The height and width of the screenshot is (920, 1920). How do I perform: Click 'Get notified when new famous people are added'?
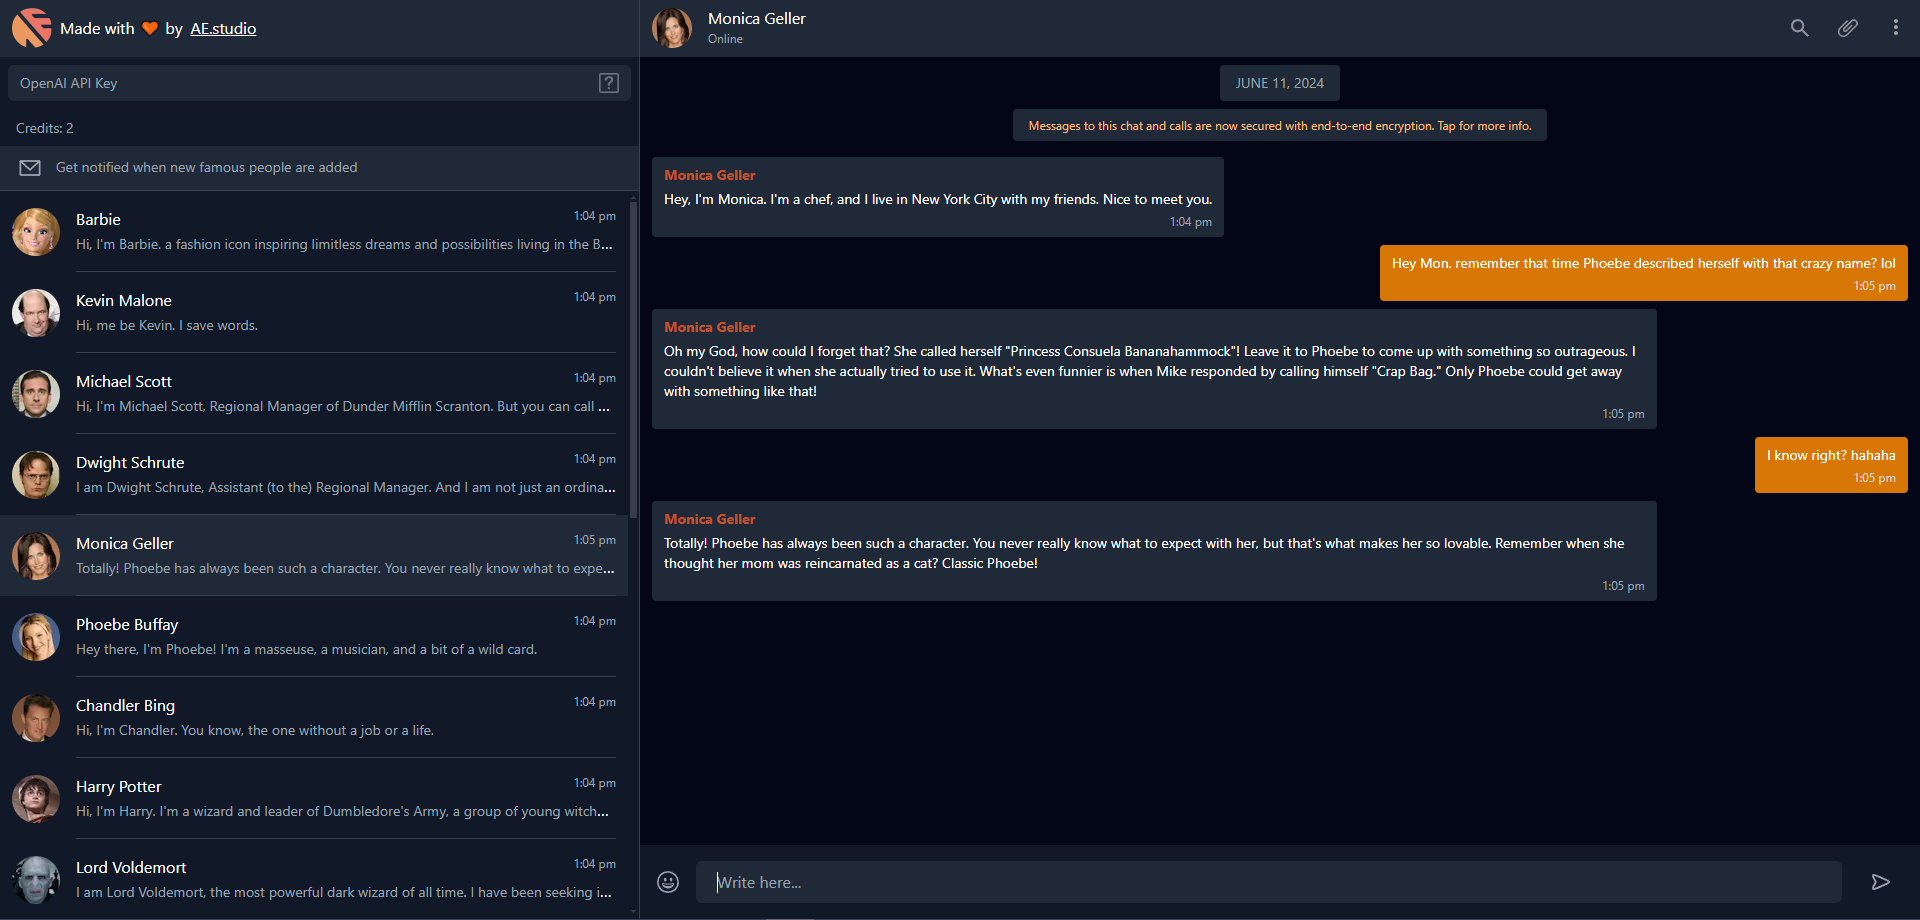point(206,168)
